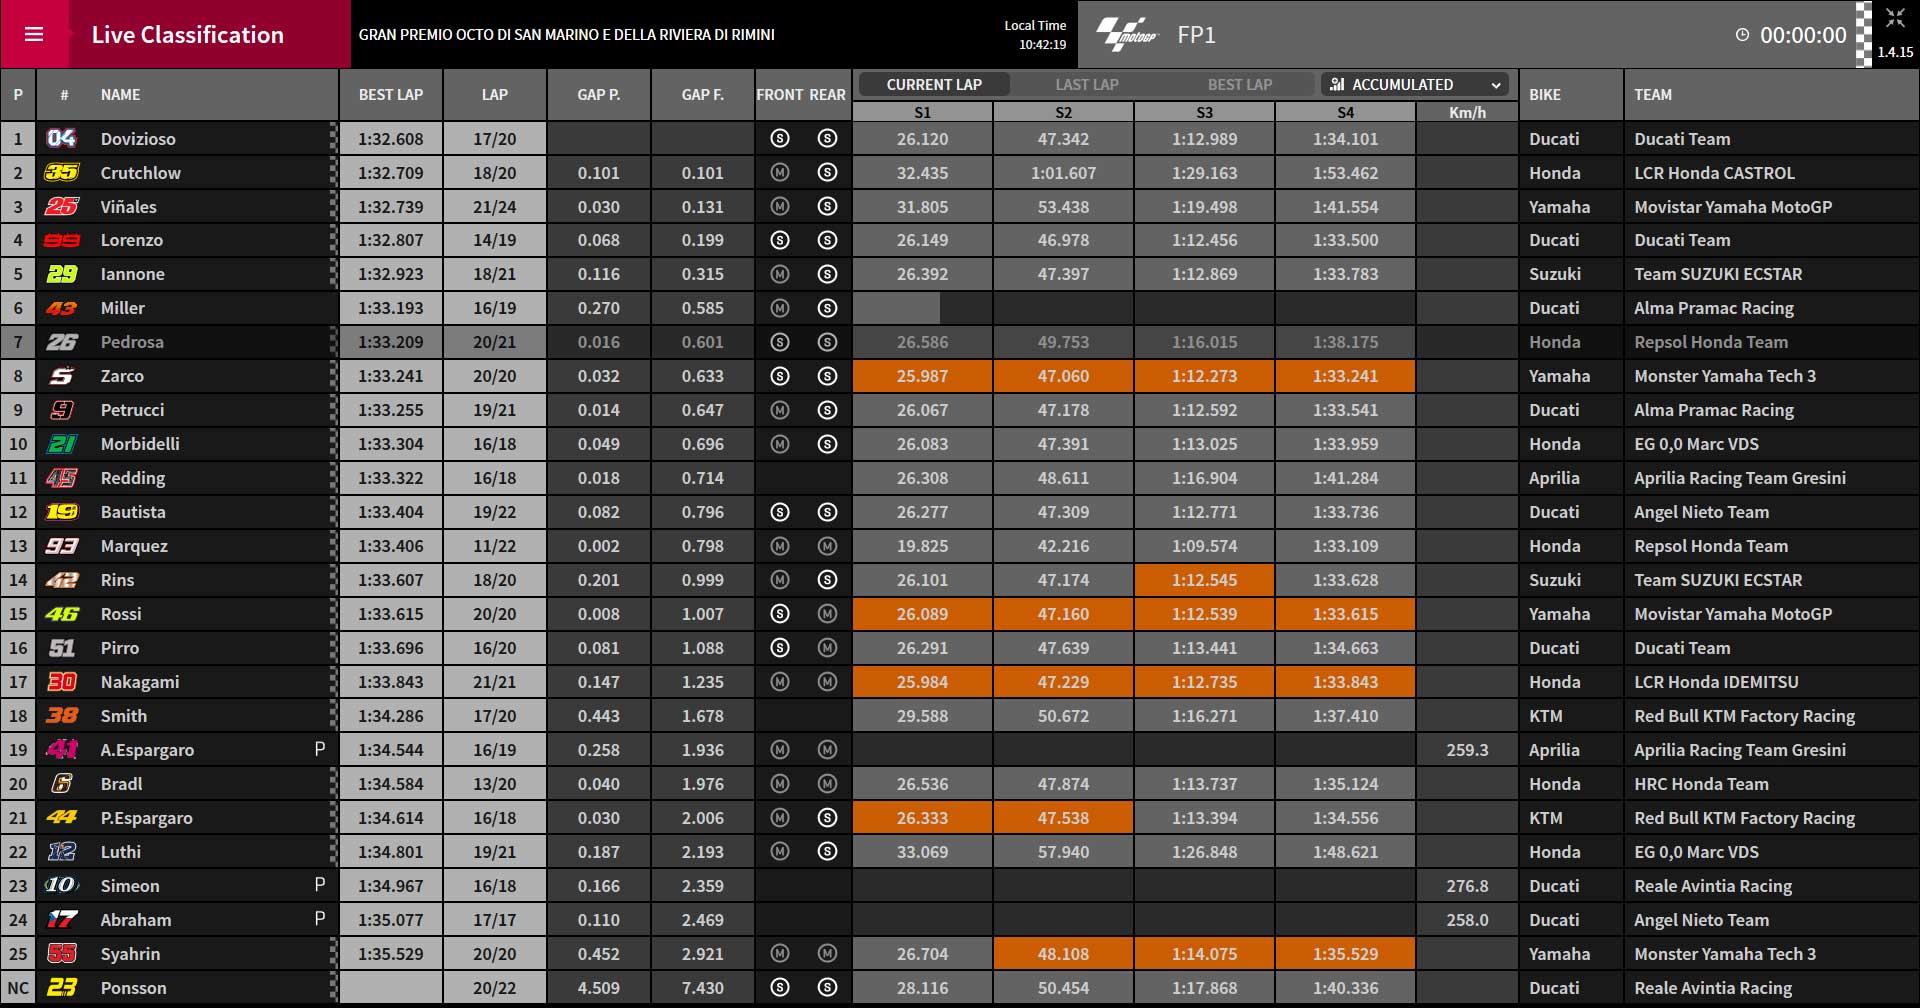Sort by the GAP P. column header
Screen dimensions: 1920x1008
[x=598, y=95]
